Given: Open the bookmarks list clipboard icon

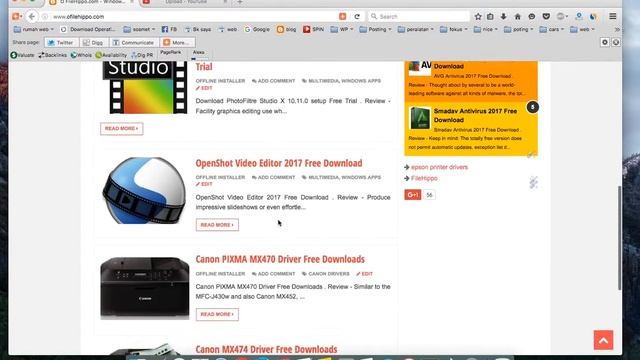Looking at the screenshot, I should click(x=490, y=16).
